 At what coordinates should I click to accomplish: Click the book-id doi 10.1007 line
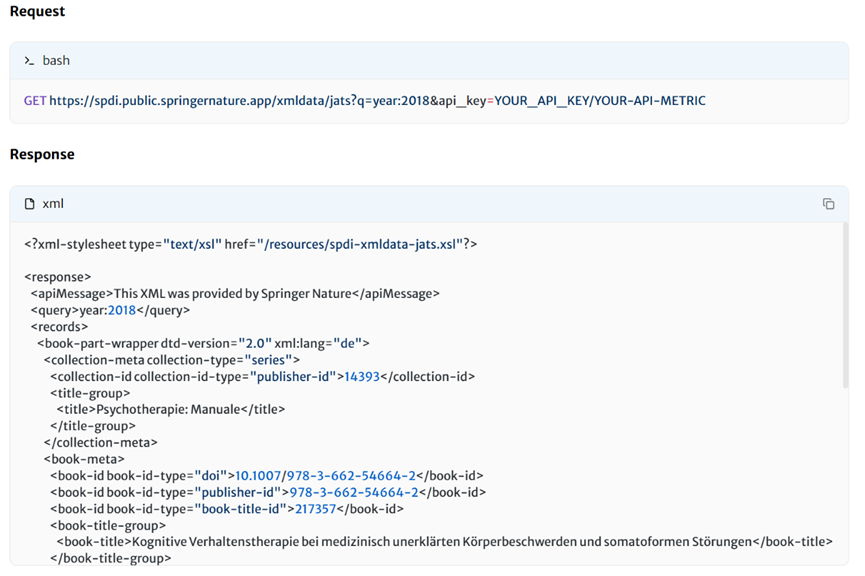[x=266, y=476]
